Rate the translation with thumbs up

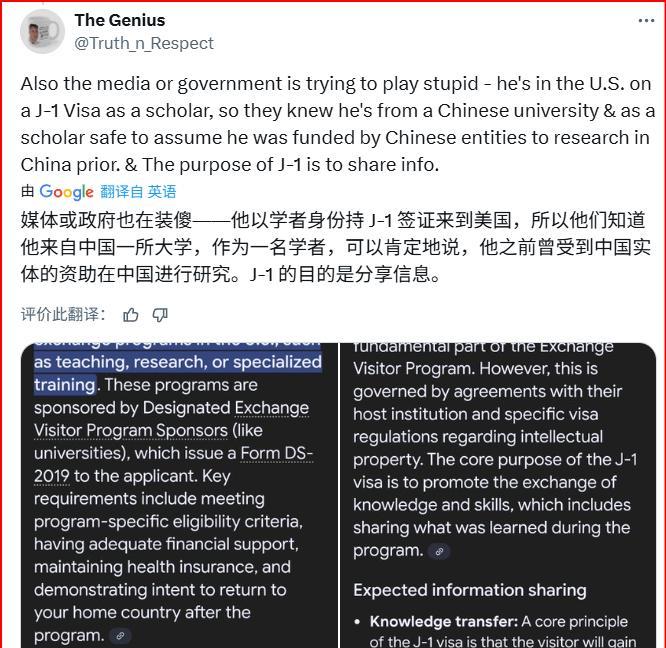131,315
